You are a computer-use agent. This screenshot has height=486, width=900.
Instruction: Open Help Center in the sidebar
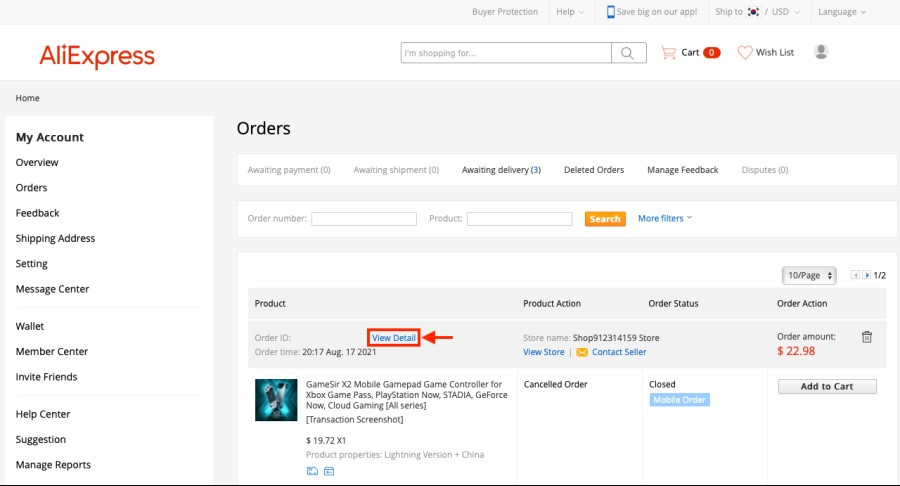pos(43,414)
